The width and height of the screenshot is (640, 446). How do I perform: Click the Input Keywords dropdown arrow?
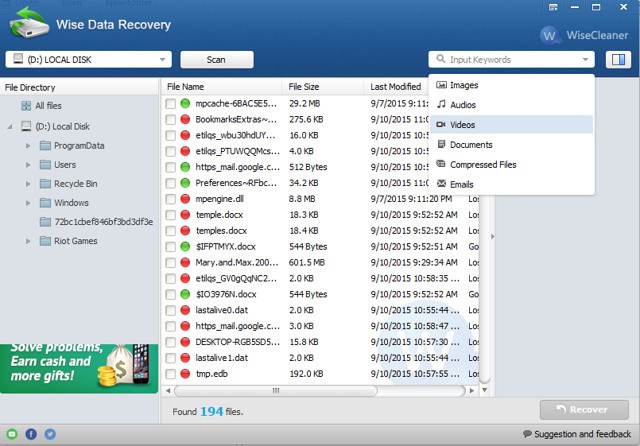coord(585,60)
